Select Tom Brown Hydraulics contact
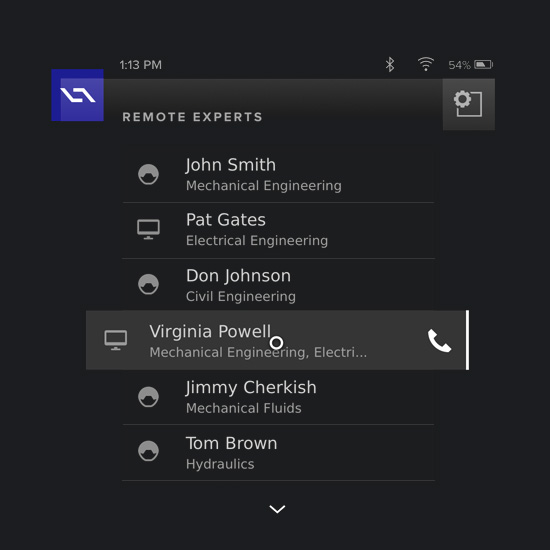This screenshot has width=550, height=550. (278, 452)
